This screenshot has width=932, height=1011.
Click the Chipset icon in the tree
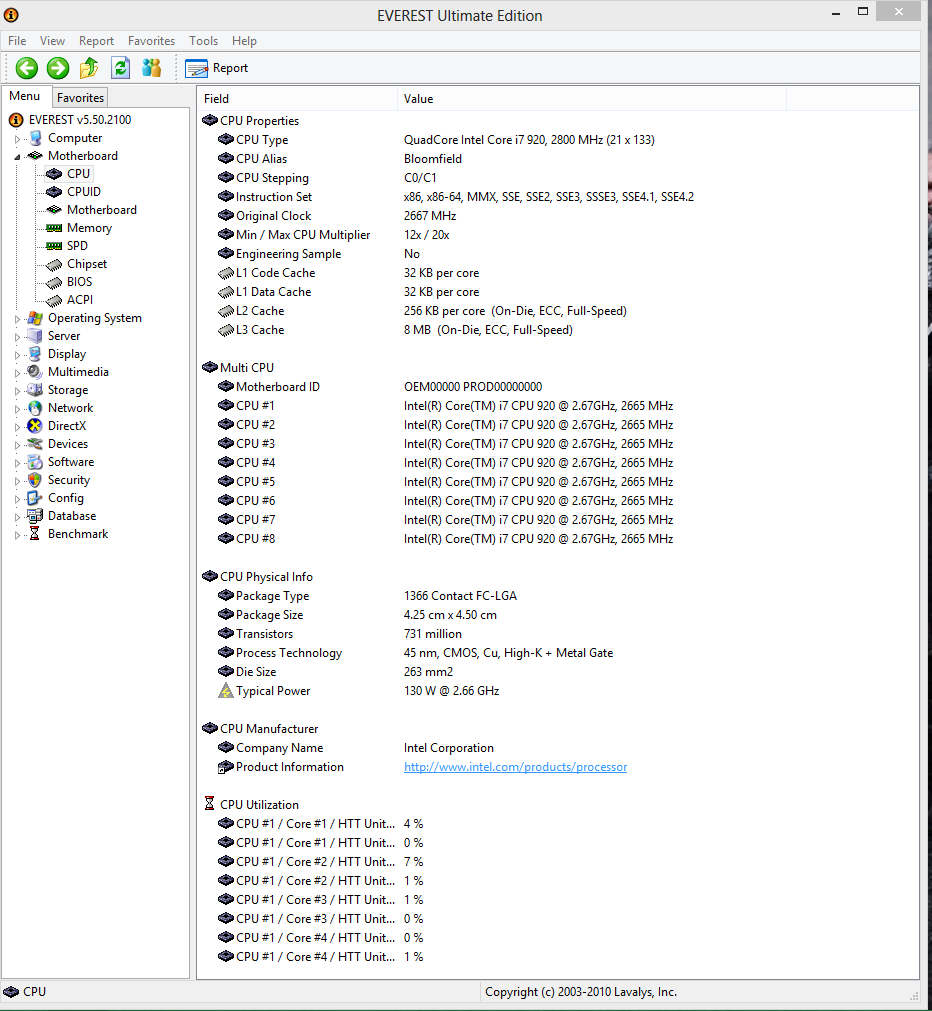coord(54,264)
